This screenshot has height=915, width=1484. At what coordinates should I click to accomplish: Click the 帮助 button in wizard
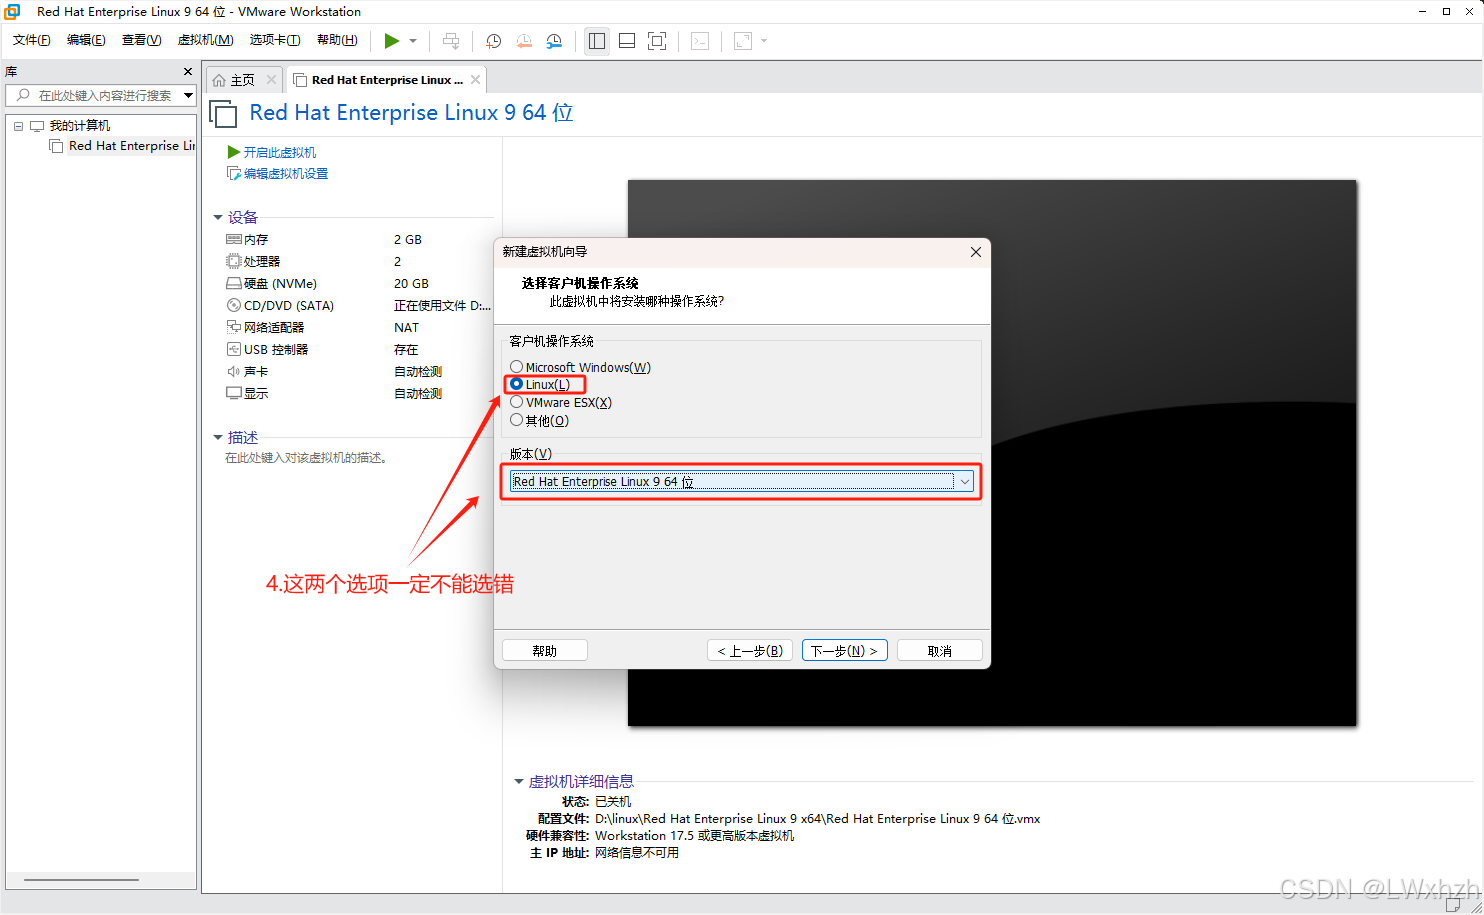tap(545, 651)
